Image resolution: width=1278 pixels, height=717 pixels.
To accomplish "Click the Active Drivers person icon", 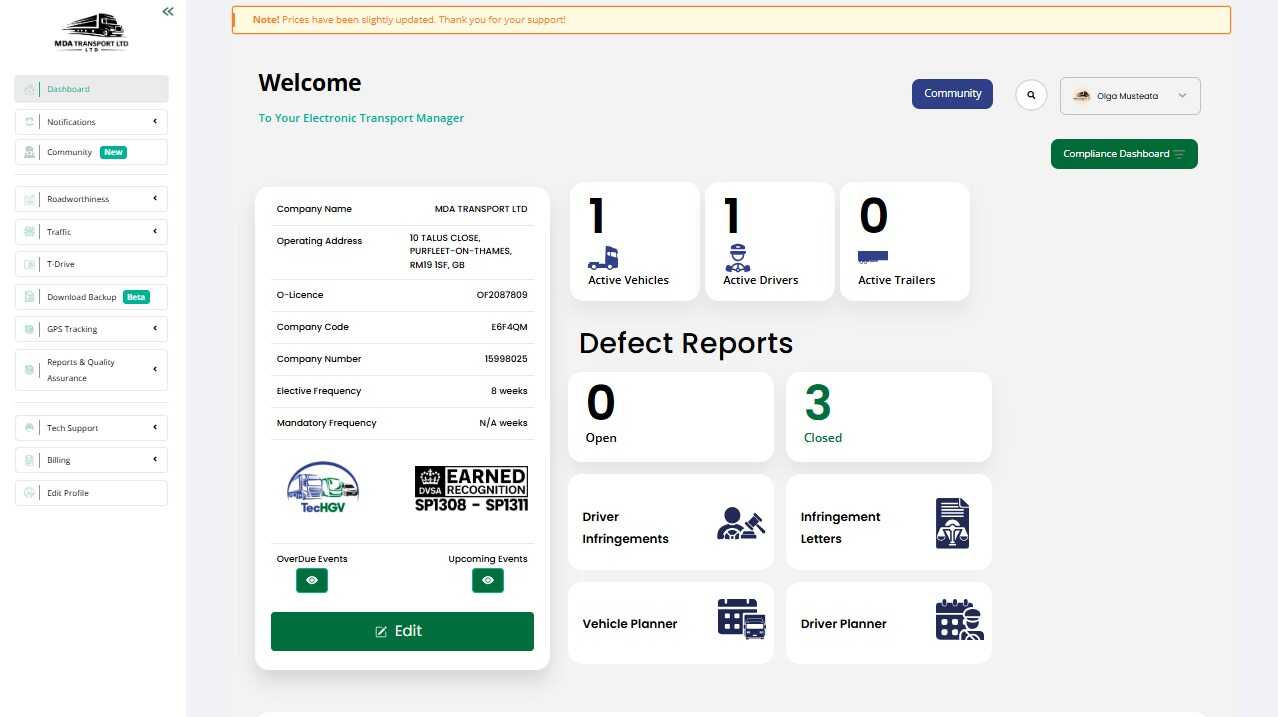I will 737,258.
